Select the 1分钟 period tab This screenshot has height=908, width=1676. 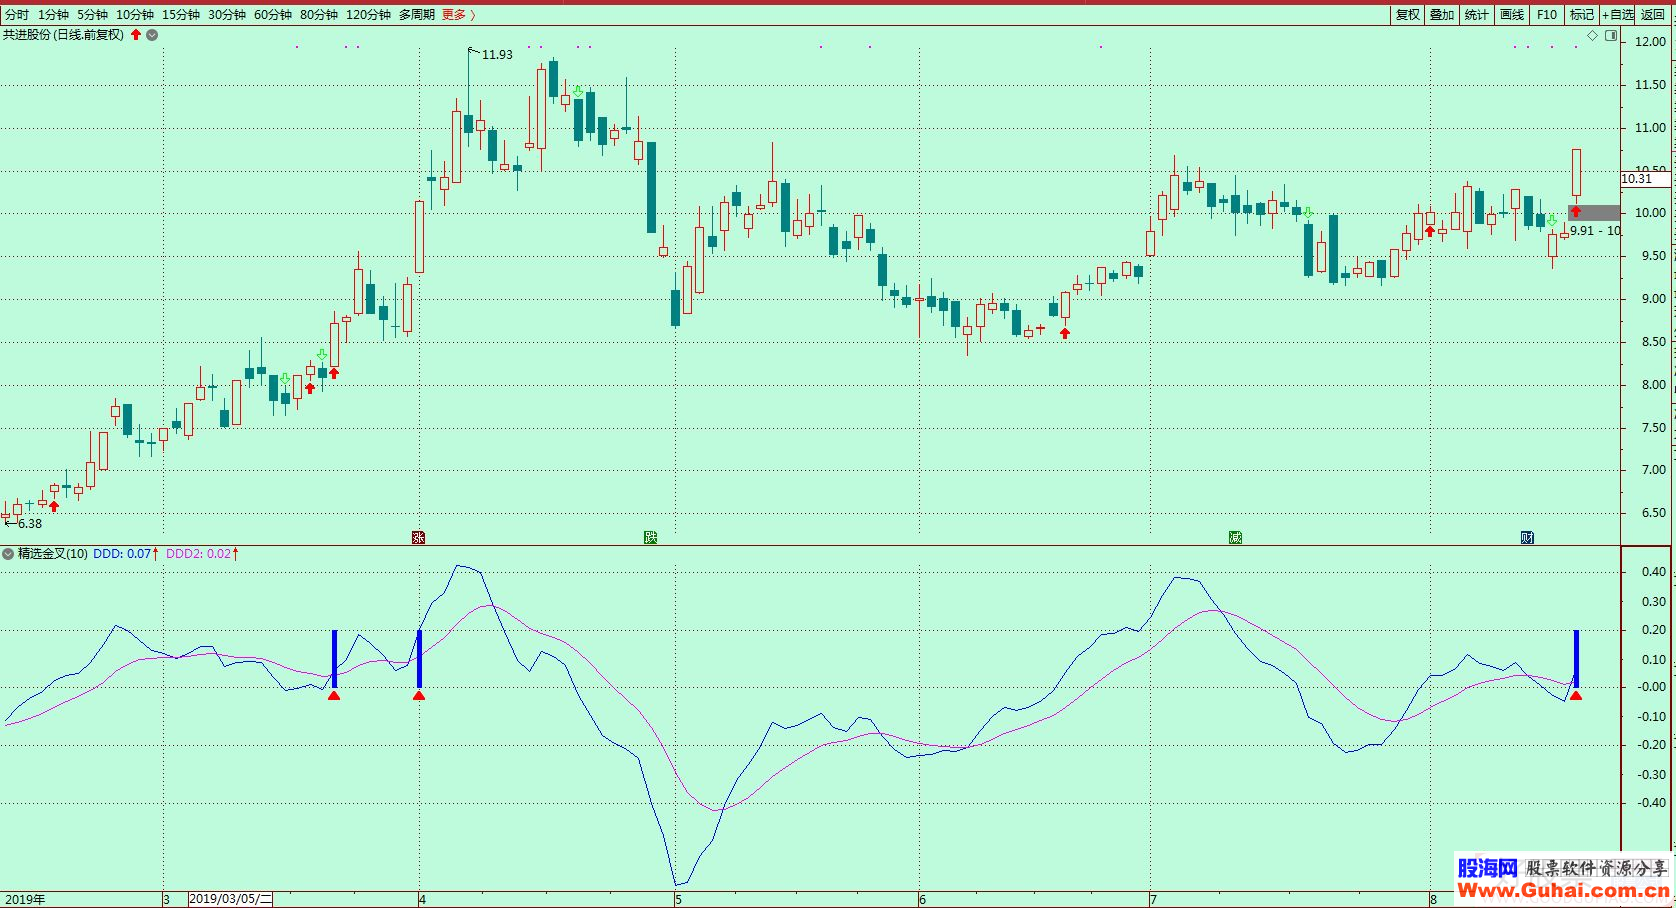(x=53, y=15)
